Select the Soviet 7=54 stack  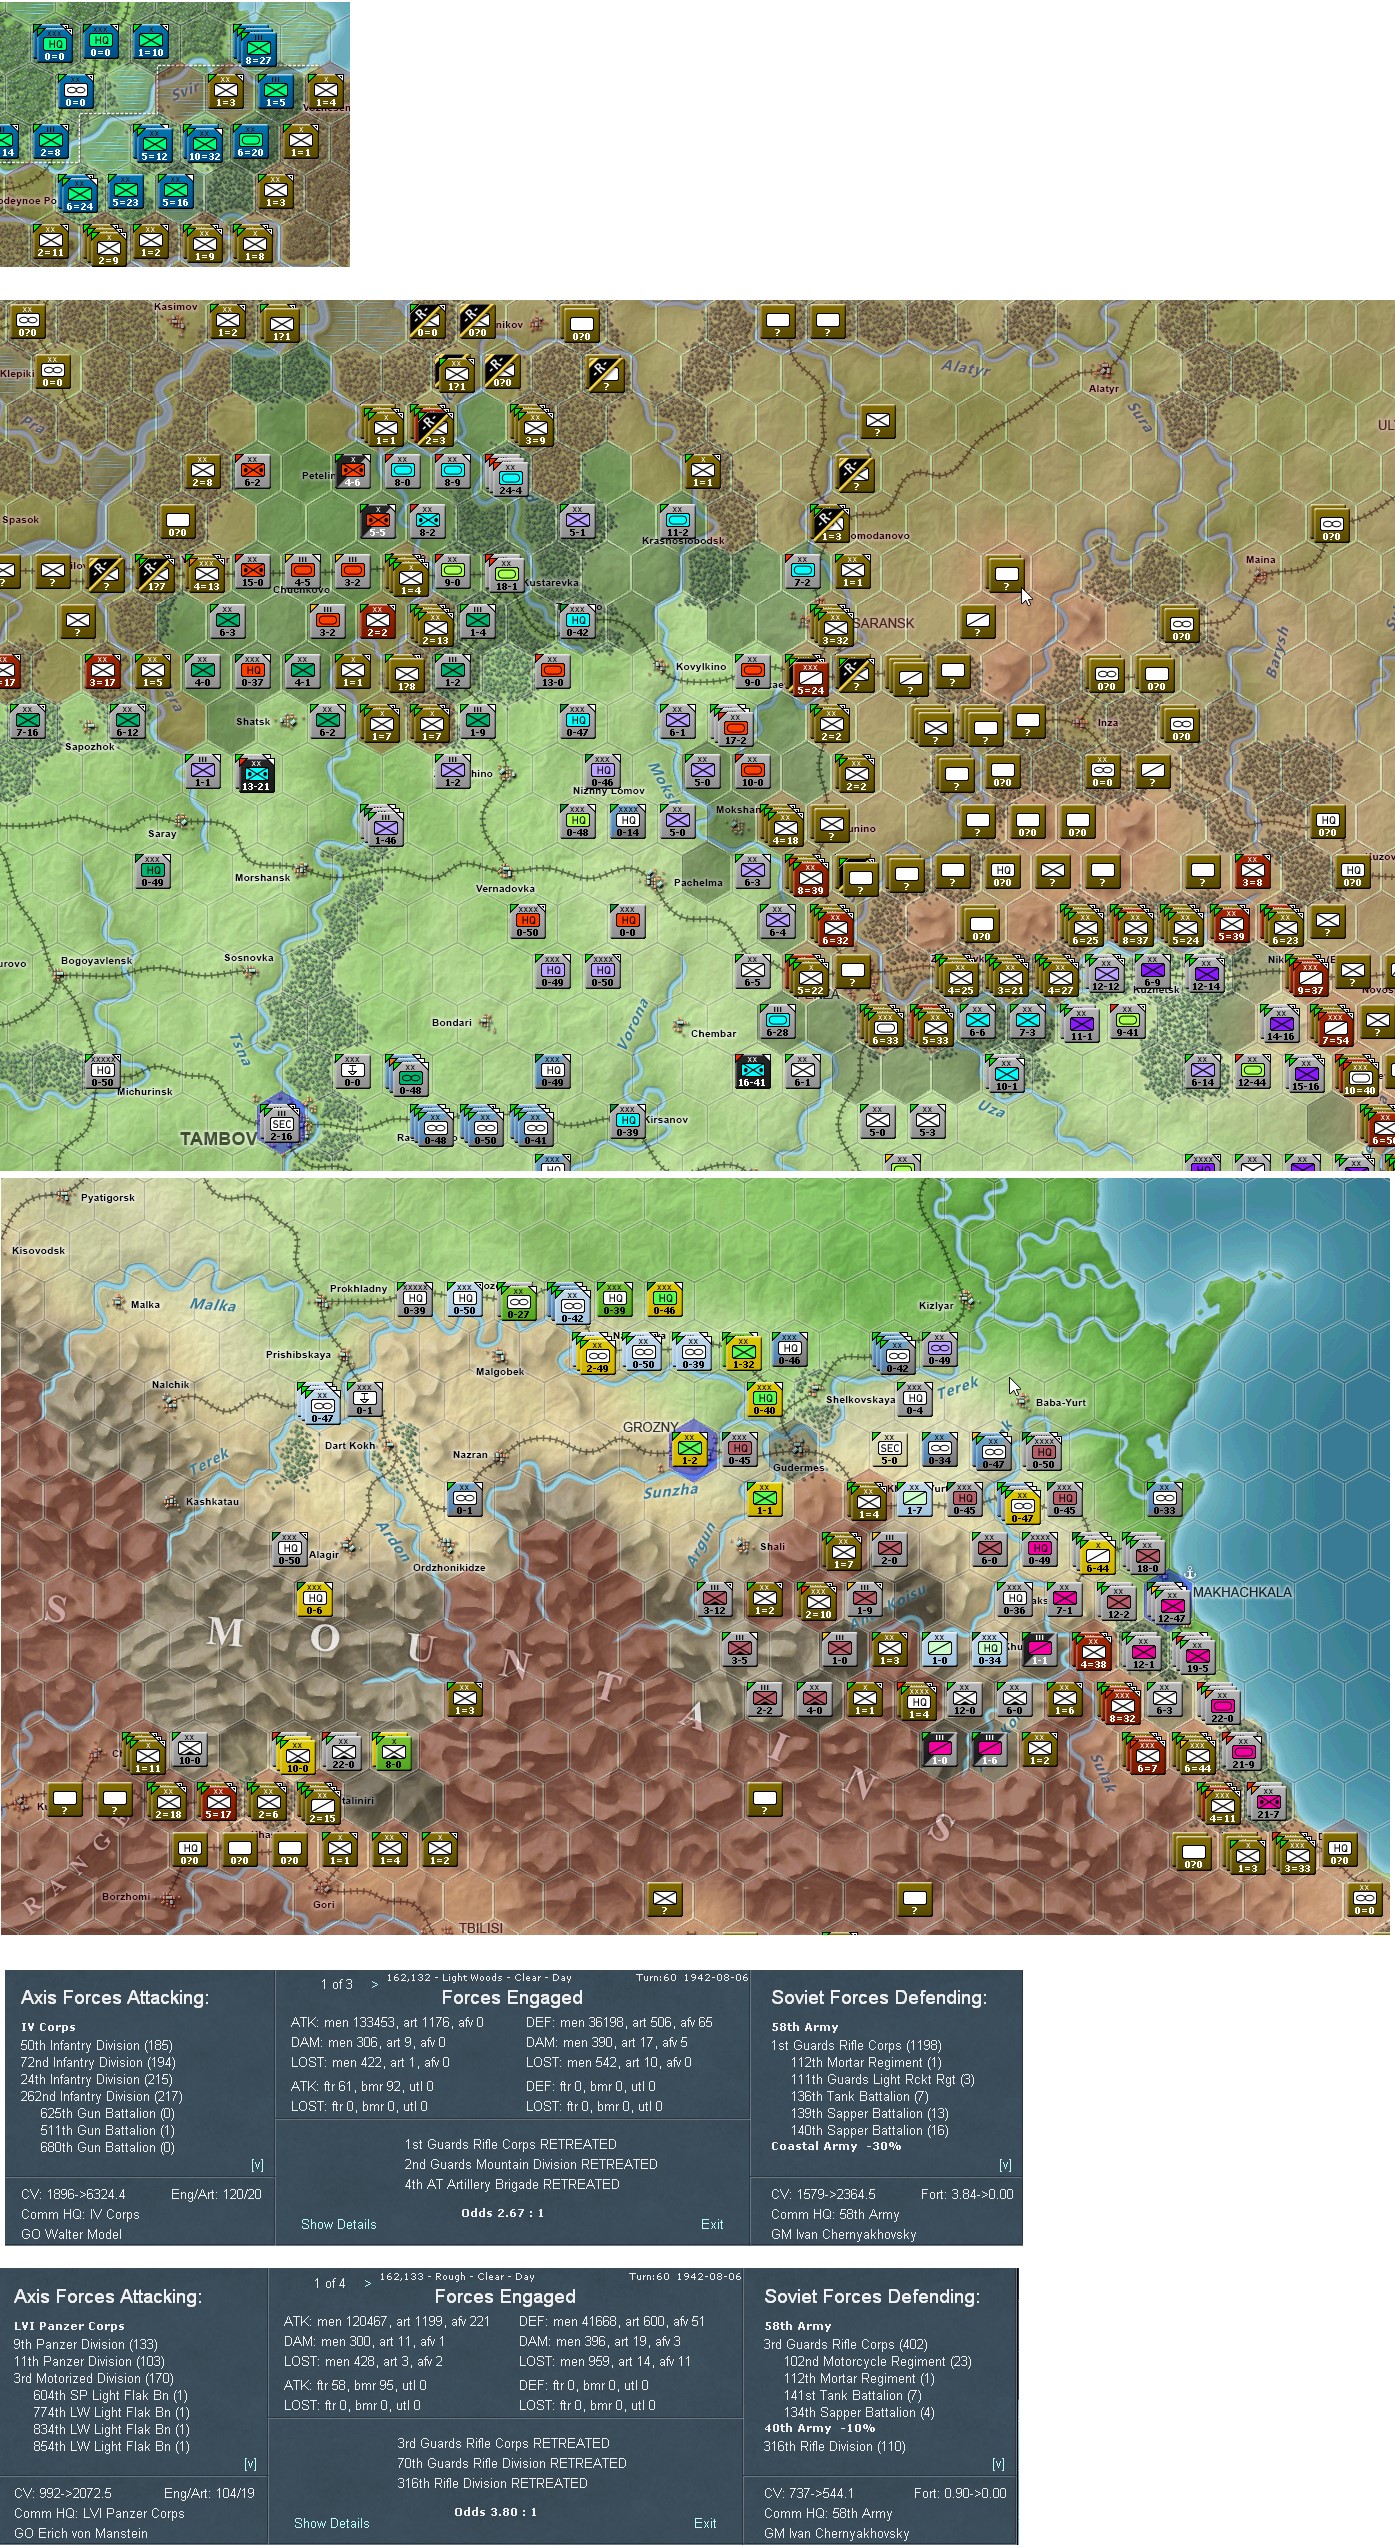(x=1336, y=1028)
